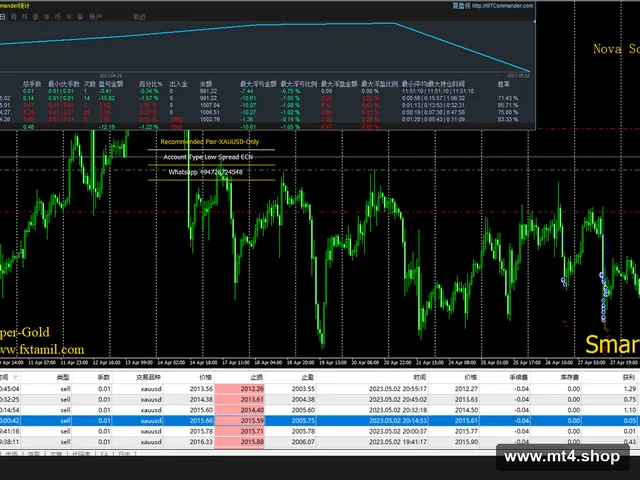Select the close price 2013.63
The image size is (640, 480).
click(x=467, y=400)
